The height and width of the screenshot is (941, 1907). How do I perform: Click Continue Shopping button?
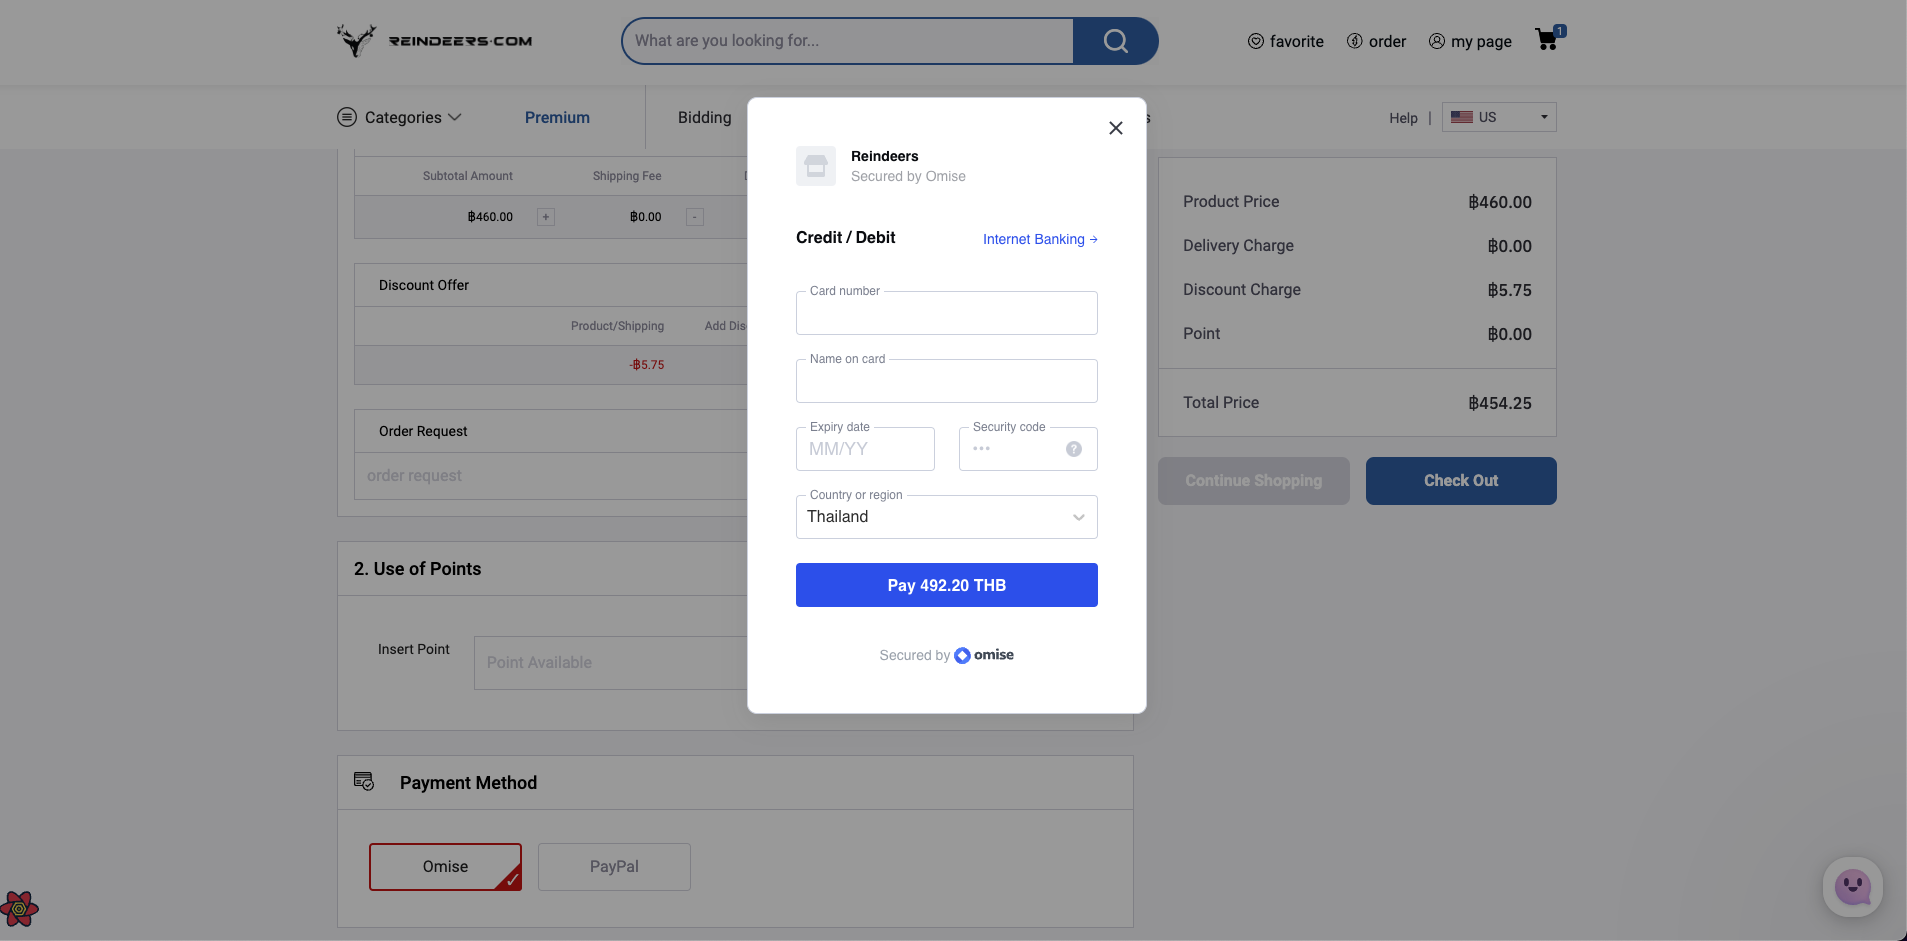(1254, 481)
